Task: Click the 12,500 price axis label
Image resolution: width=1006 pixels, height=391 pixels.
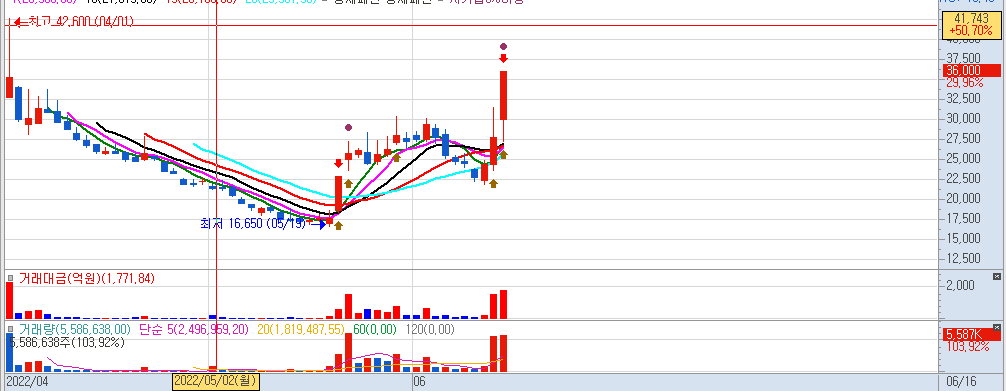Action: 963,258
